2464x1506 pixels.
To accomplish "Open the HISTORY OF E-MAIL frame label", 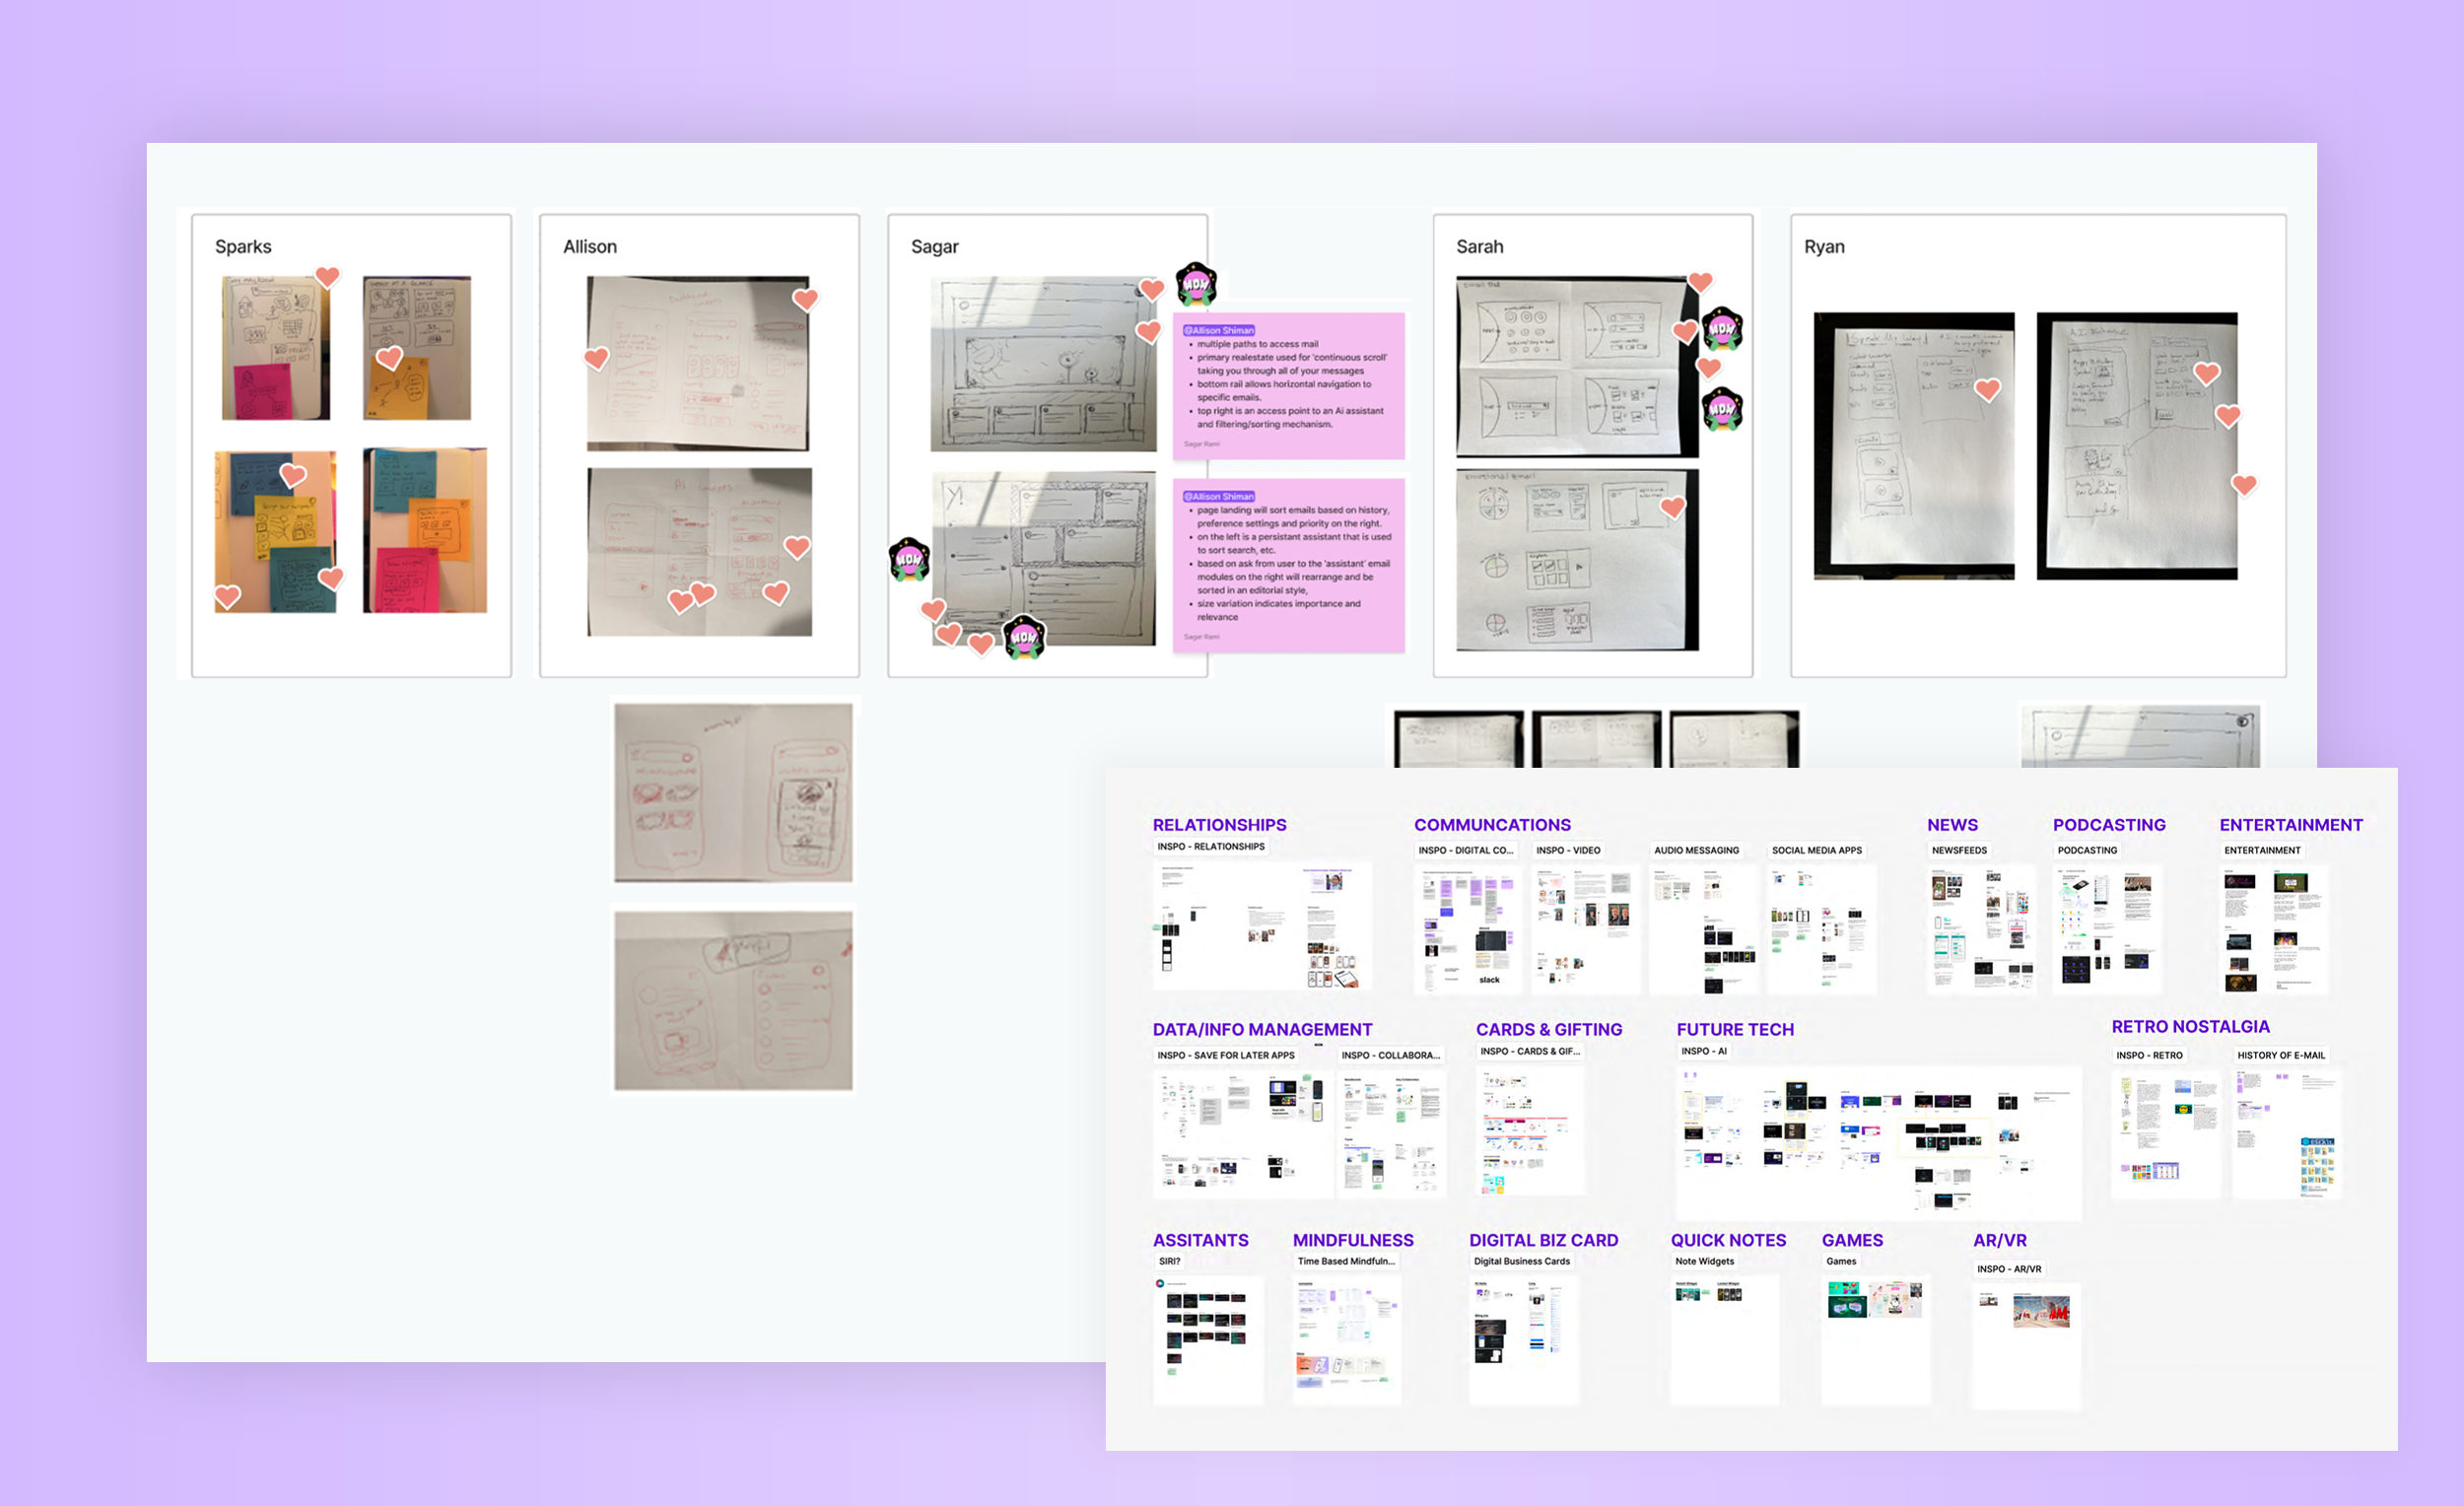I will tap(2280, 1055).
